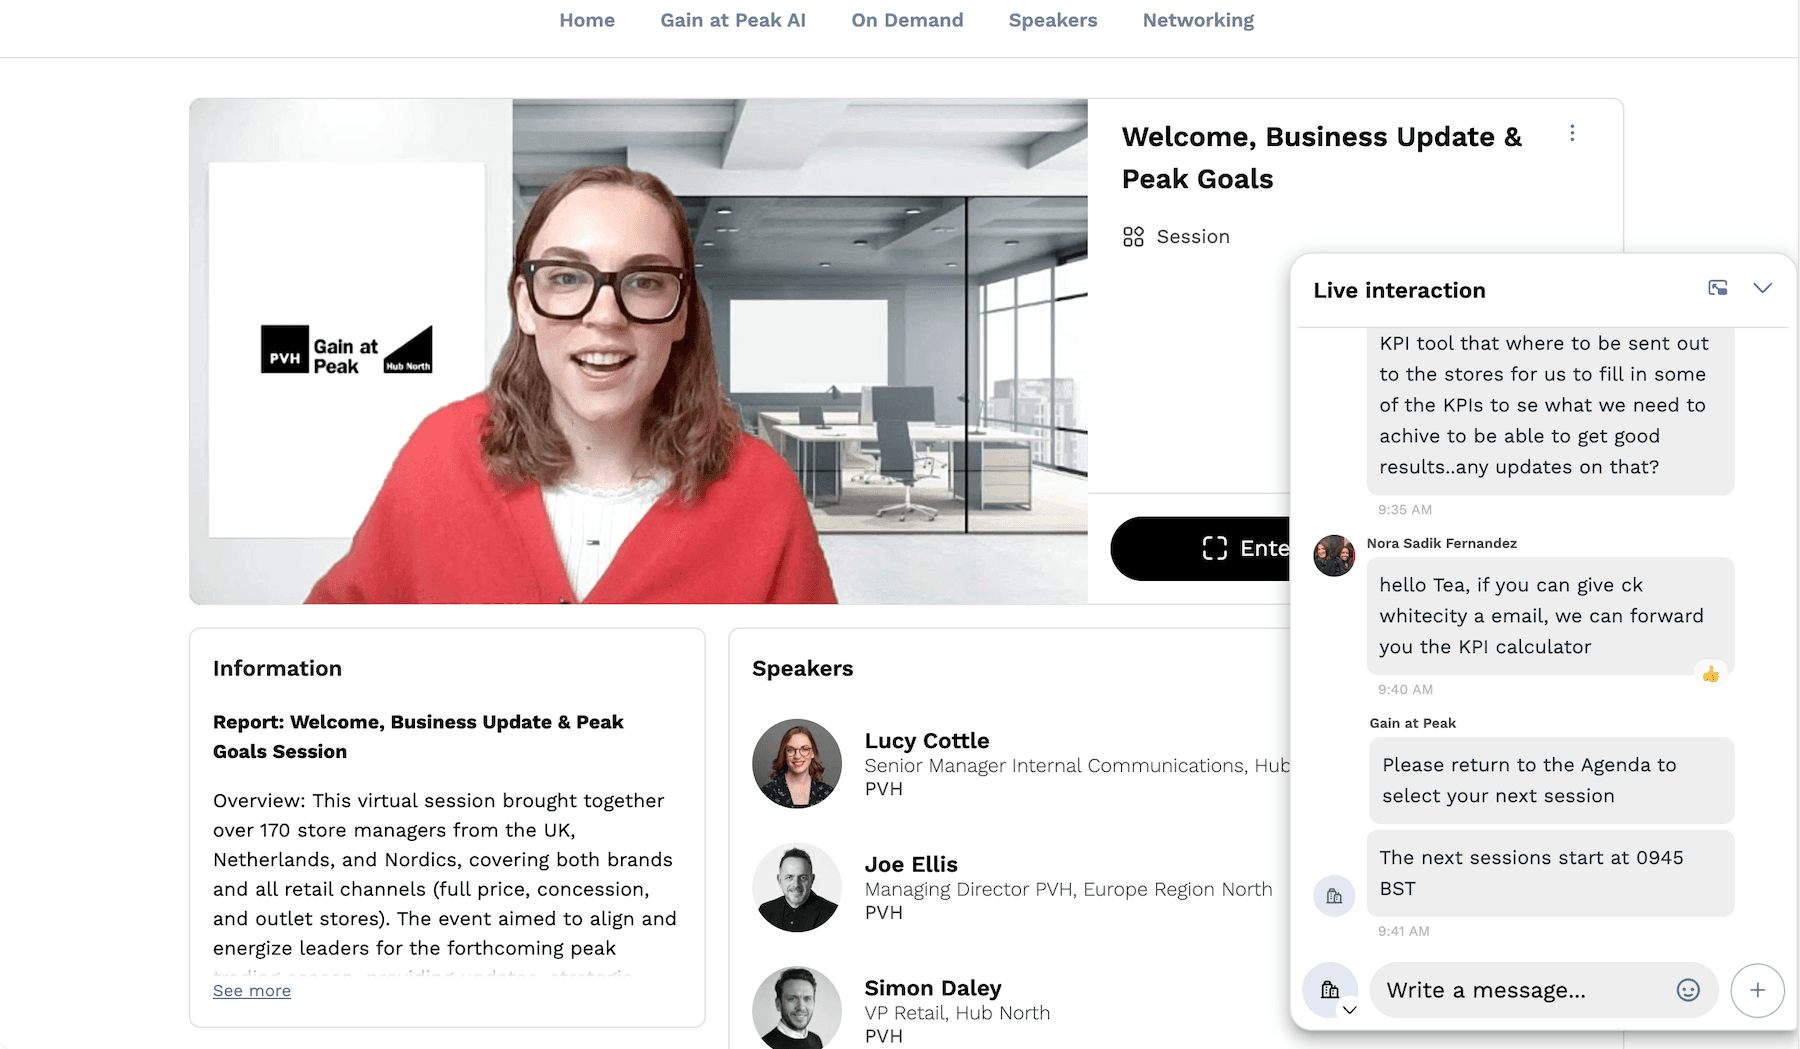Click the 'Gain at Peak' chat sender name
The height and width of the screenshot is (1049, 1800).
tap(1413, 723)
